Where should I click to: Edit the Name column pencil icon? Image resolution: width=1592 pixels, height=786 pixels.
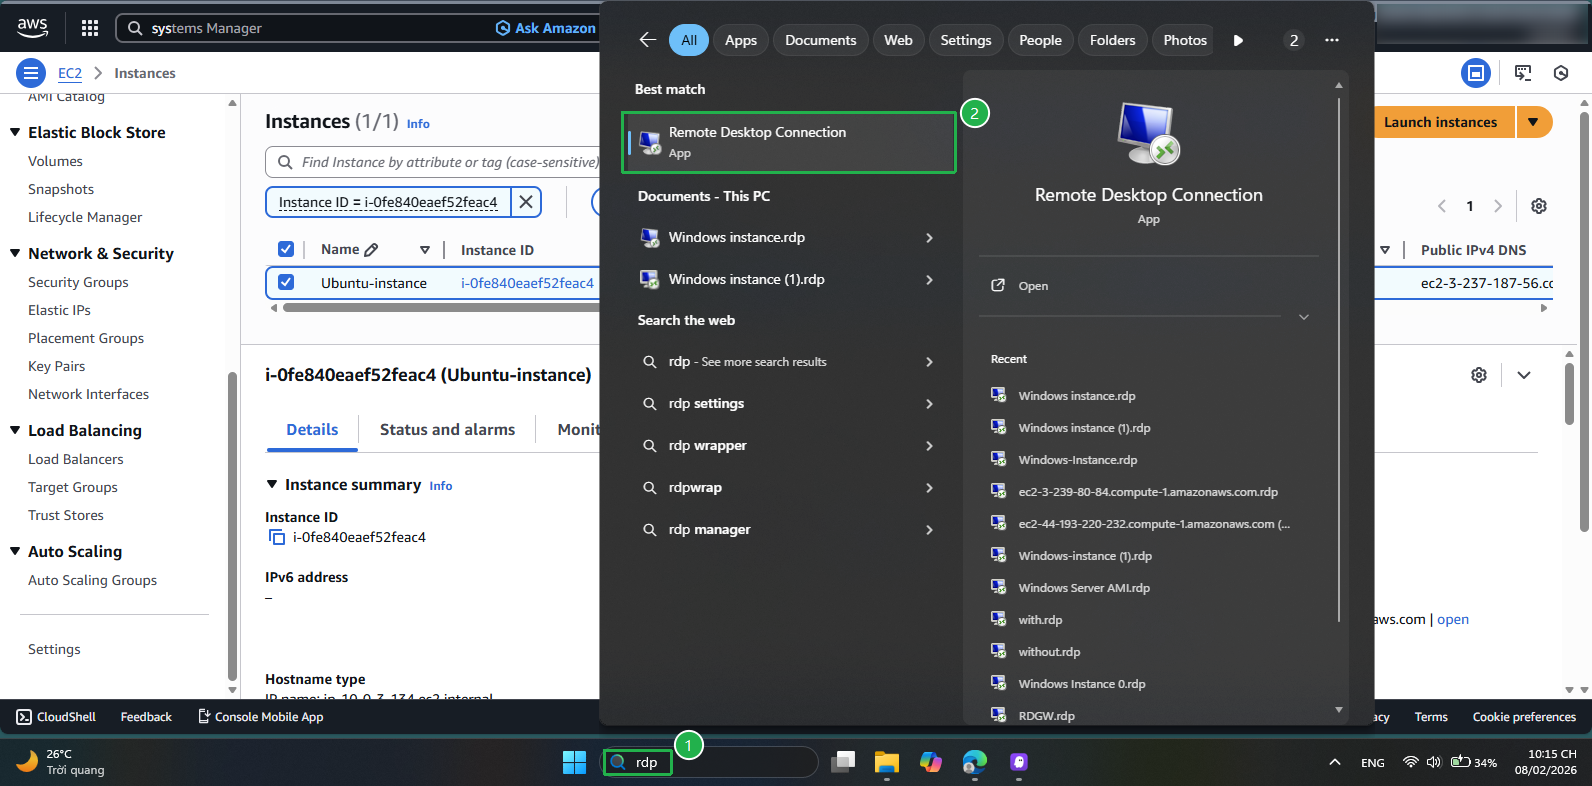click(x=371, y=250)
